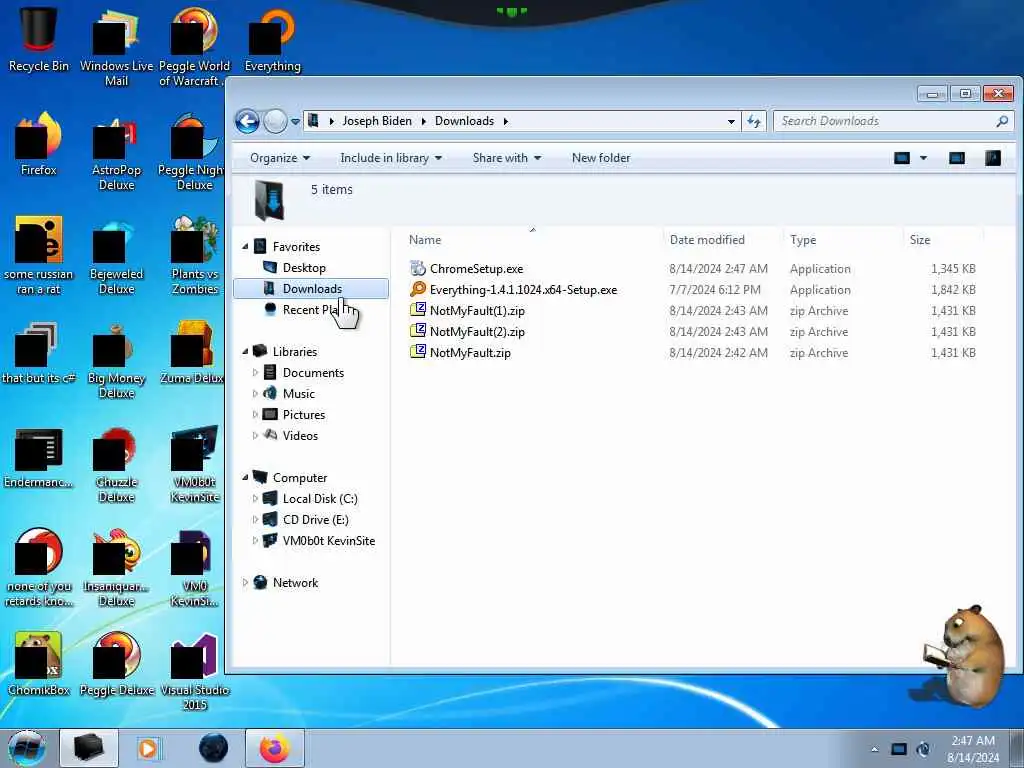1024x768 pixels.
Task: Open the recent pages dropdown beside the Forward arrow
Action: [x=295, y=121]
